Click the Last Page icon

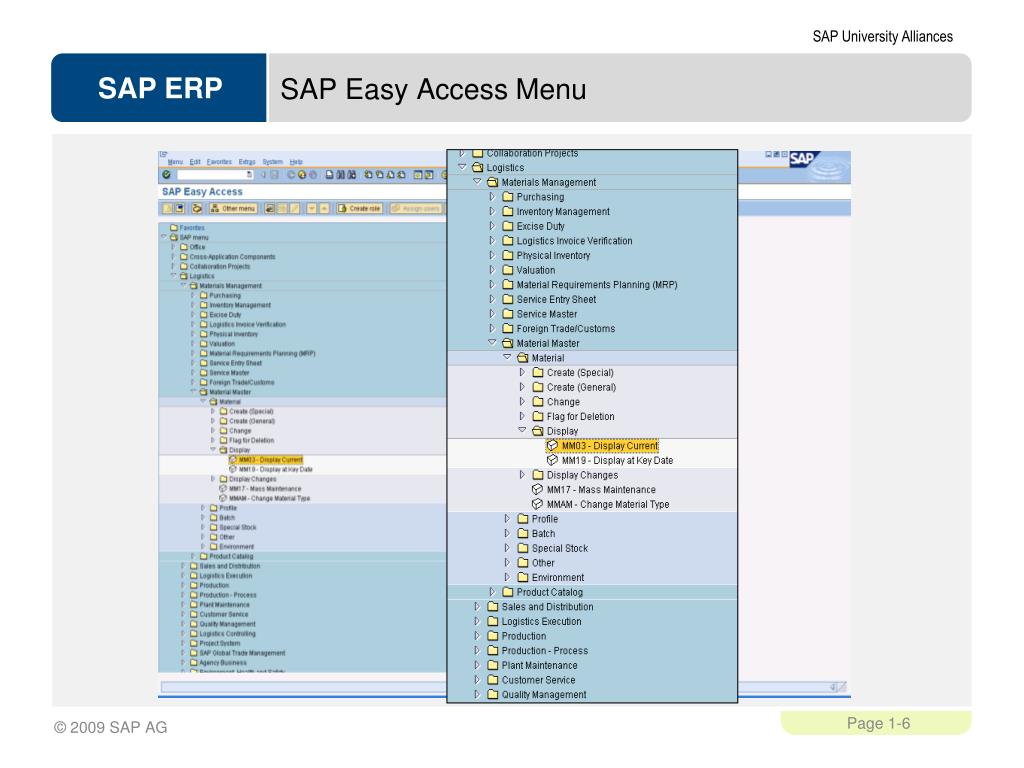pyautogui.click(x=401, y=174)
